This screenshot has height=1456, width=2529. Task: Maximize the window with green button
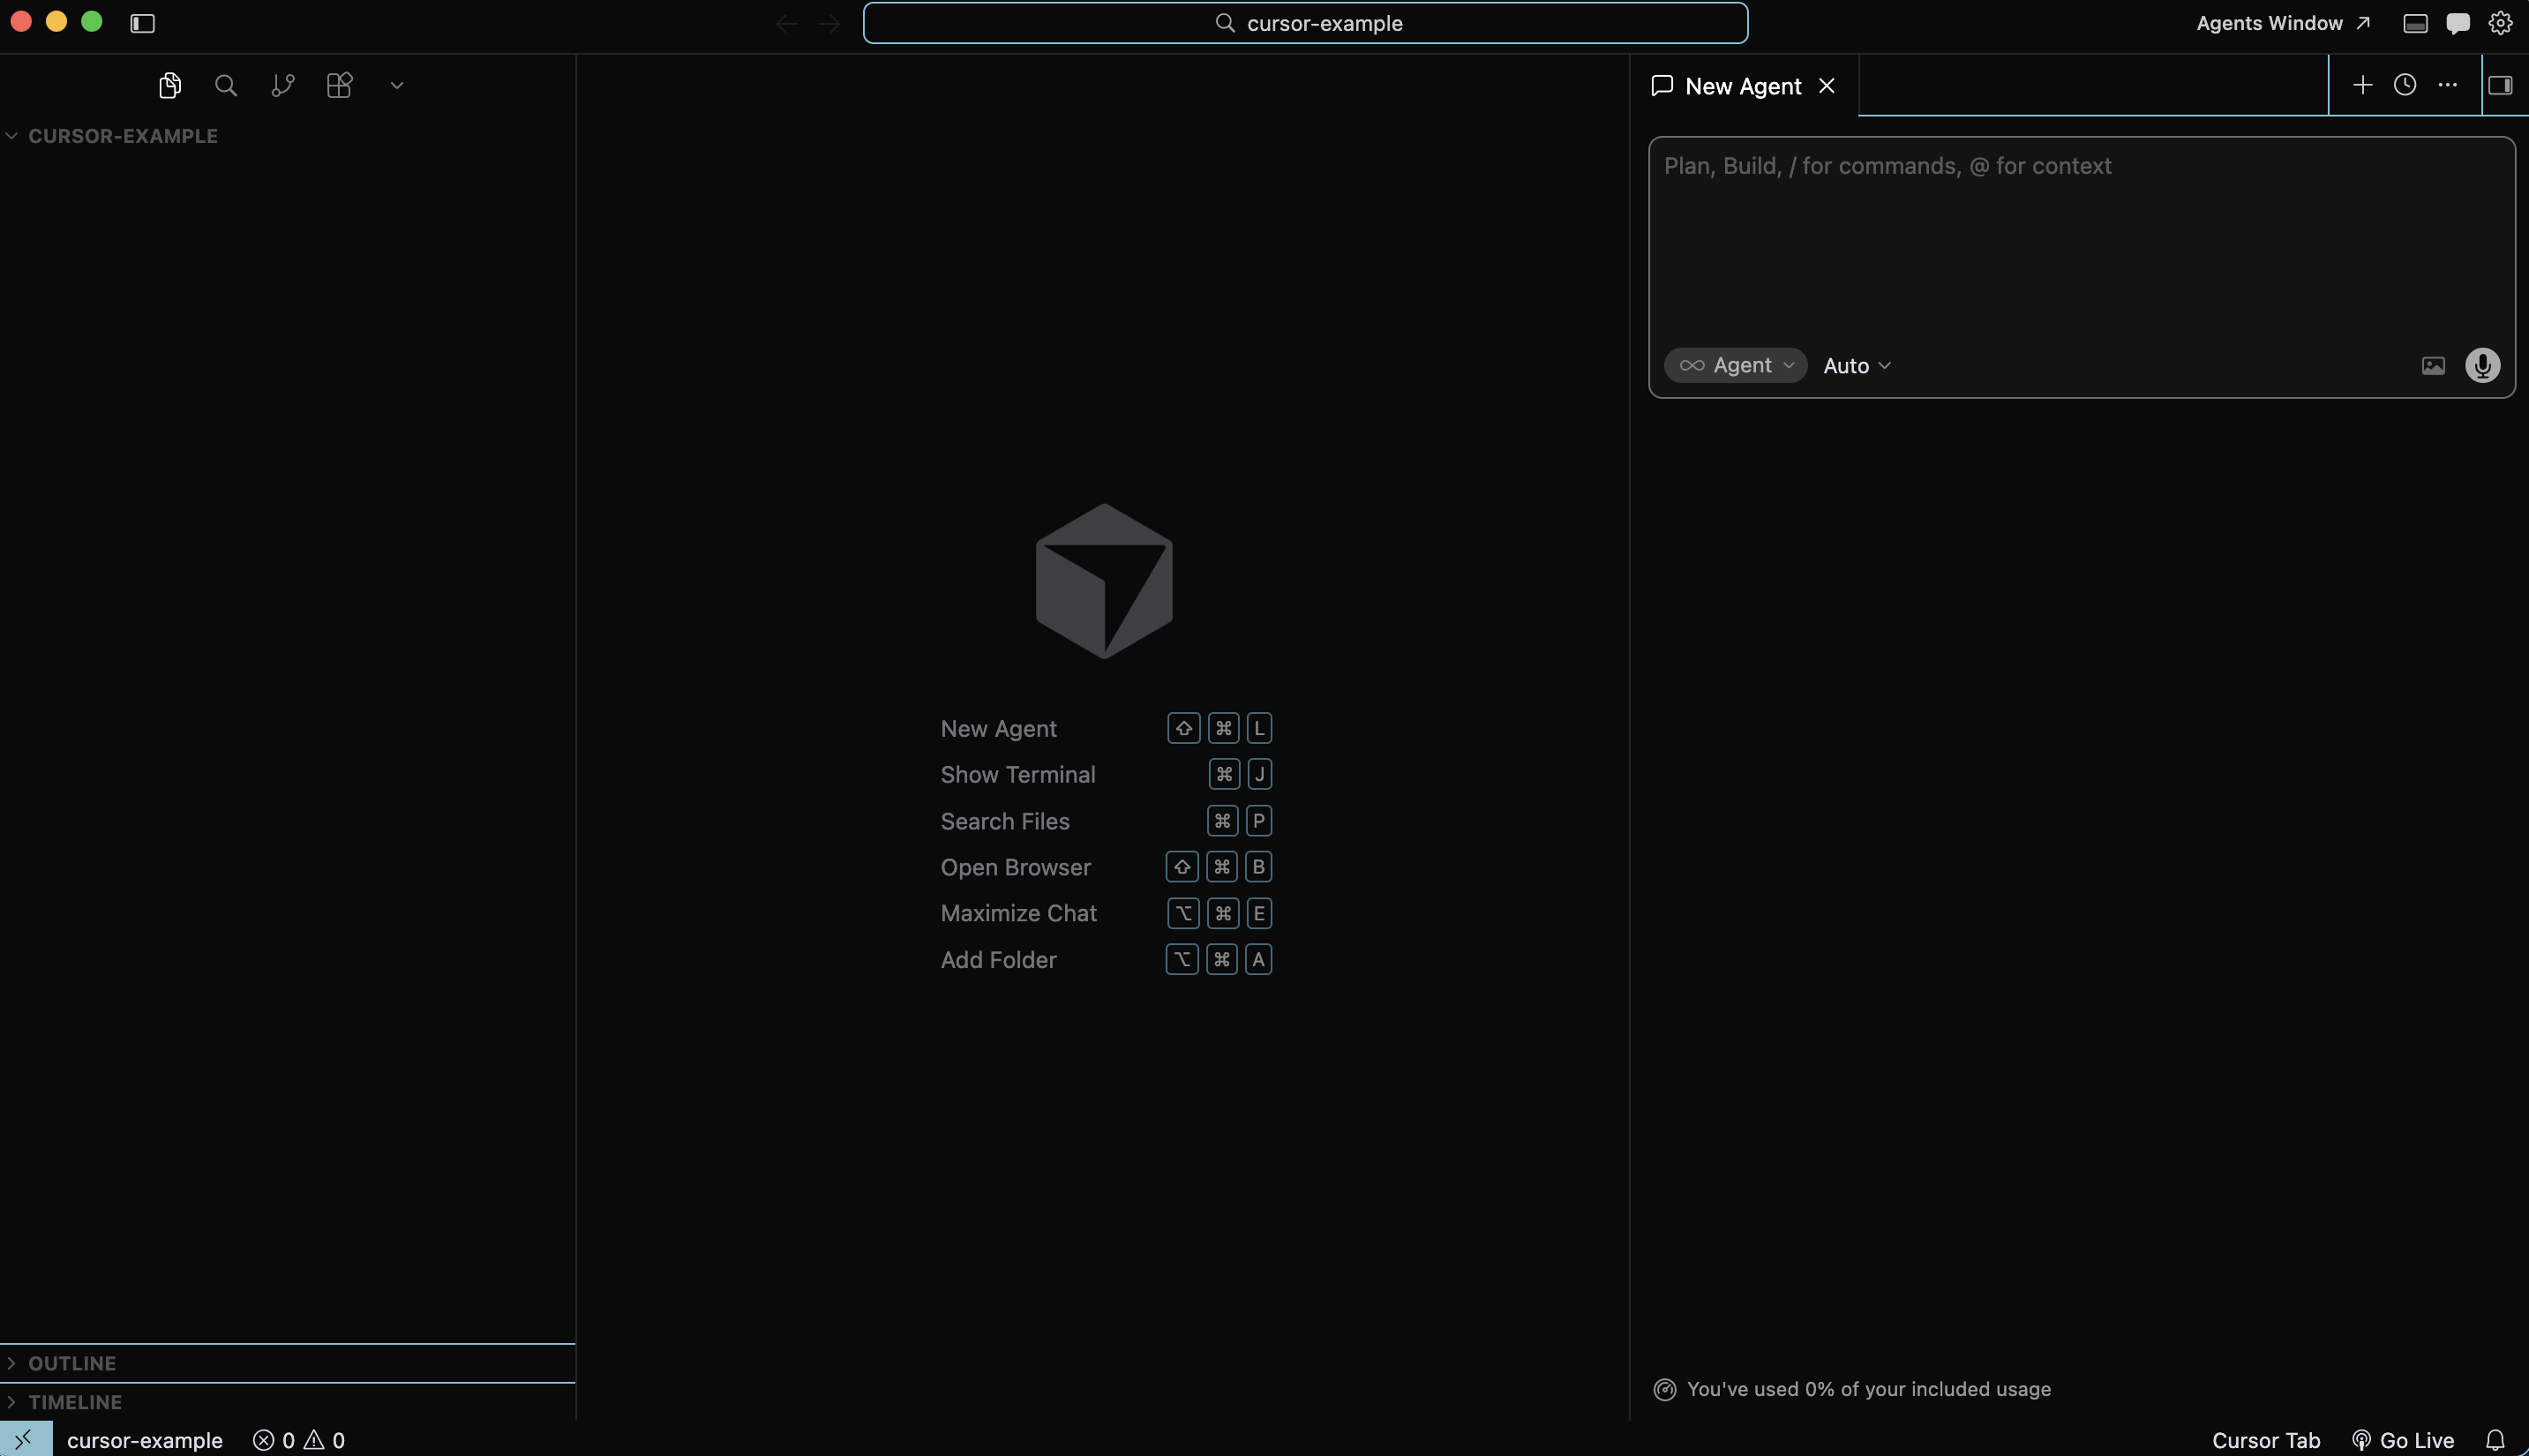[92, 22]
